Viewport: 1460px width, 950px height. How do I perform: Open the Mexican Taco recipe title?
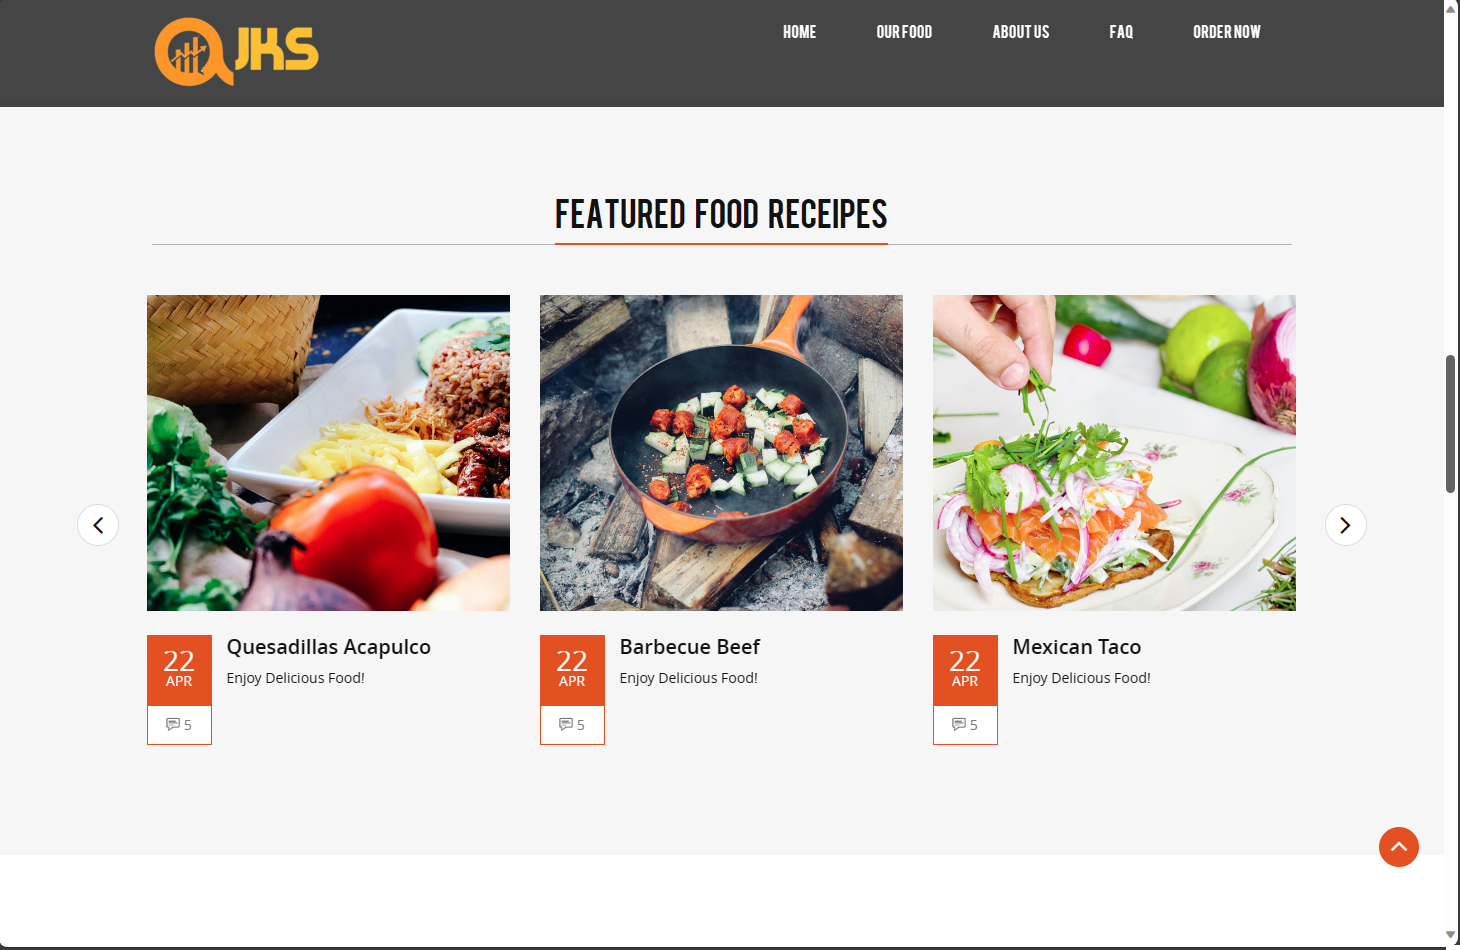[1077, 647]
